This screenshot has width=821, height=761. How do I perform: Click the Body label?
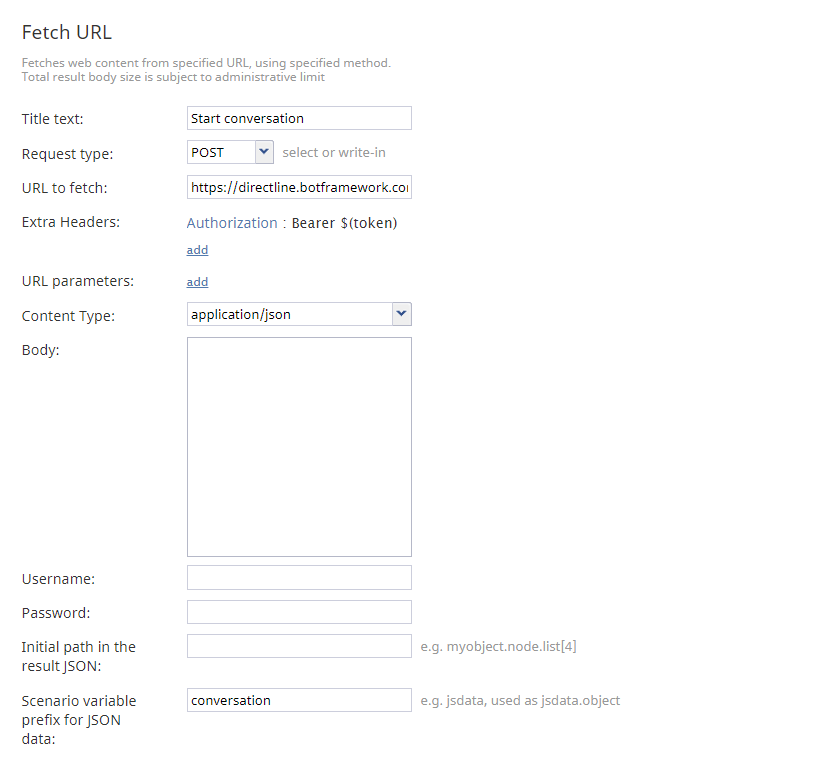(x=40, y=350)
